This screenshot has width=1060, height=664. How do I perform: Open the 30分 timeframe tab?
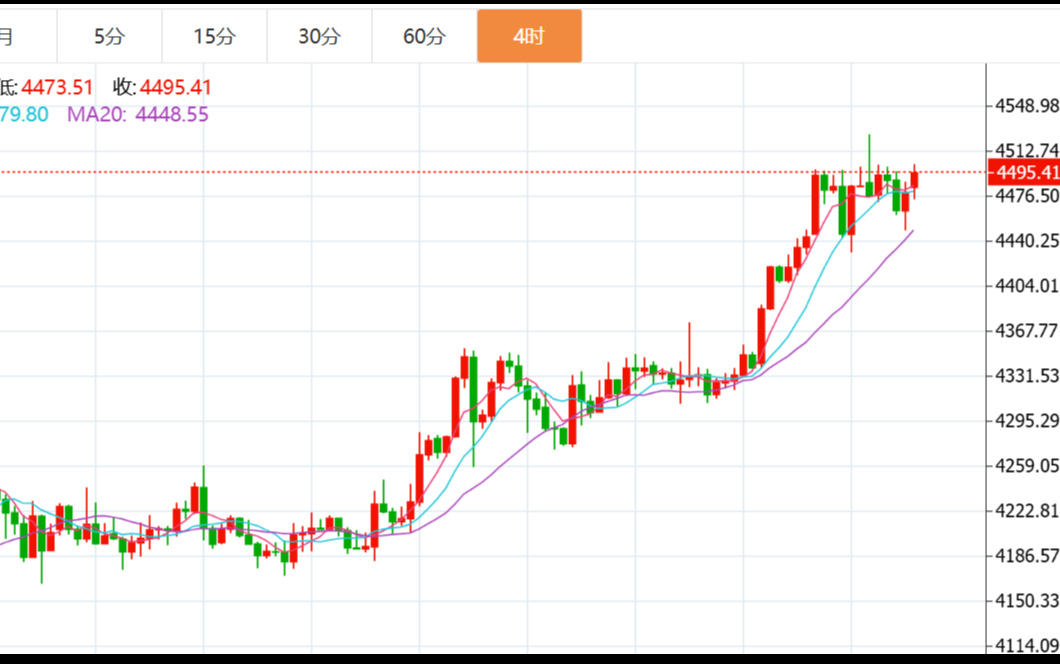coord(319,37)
